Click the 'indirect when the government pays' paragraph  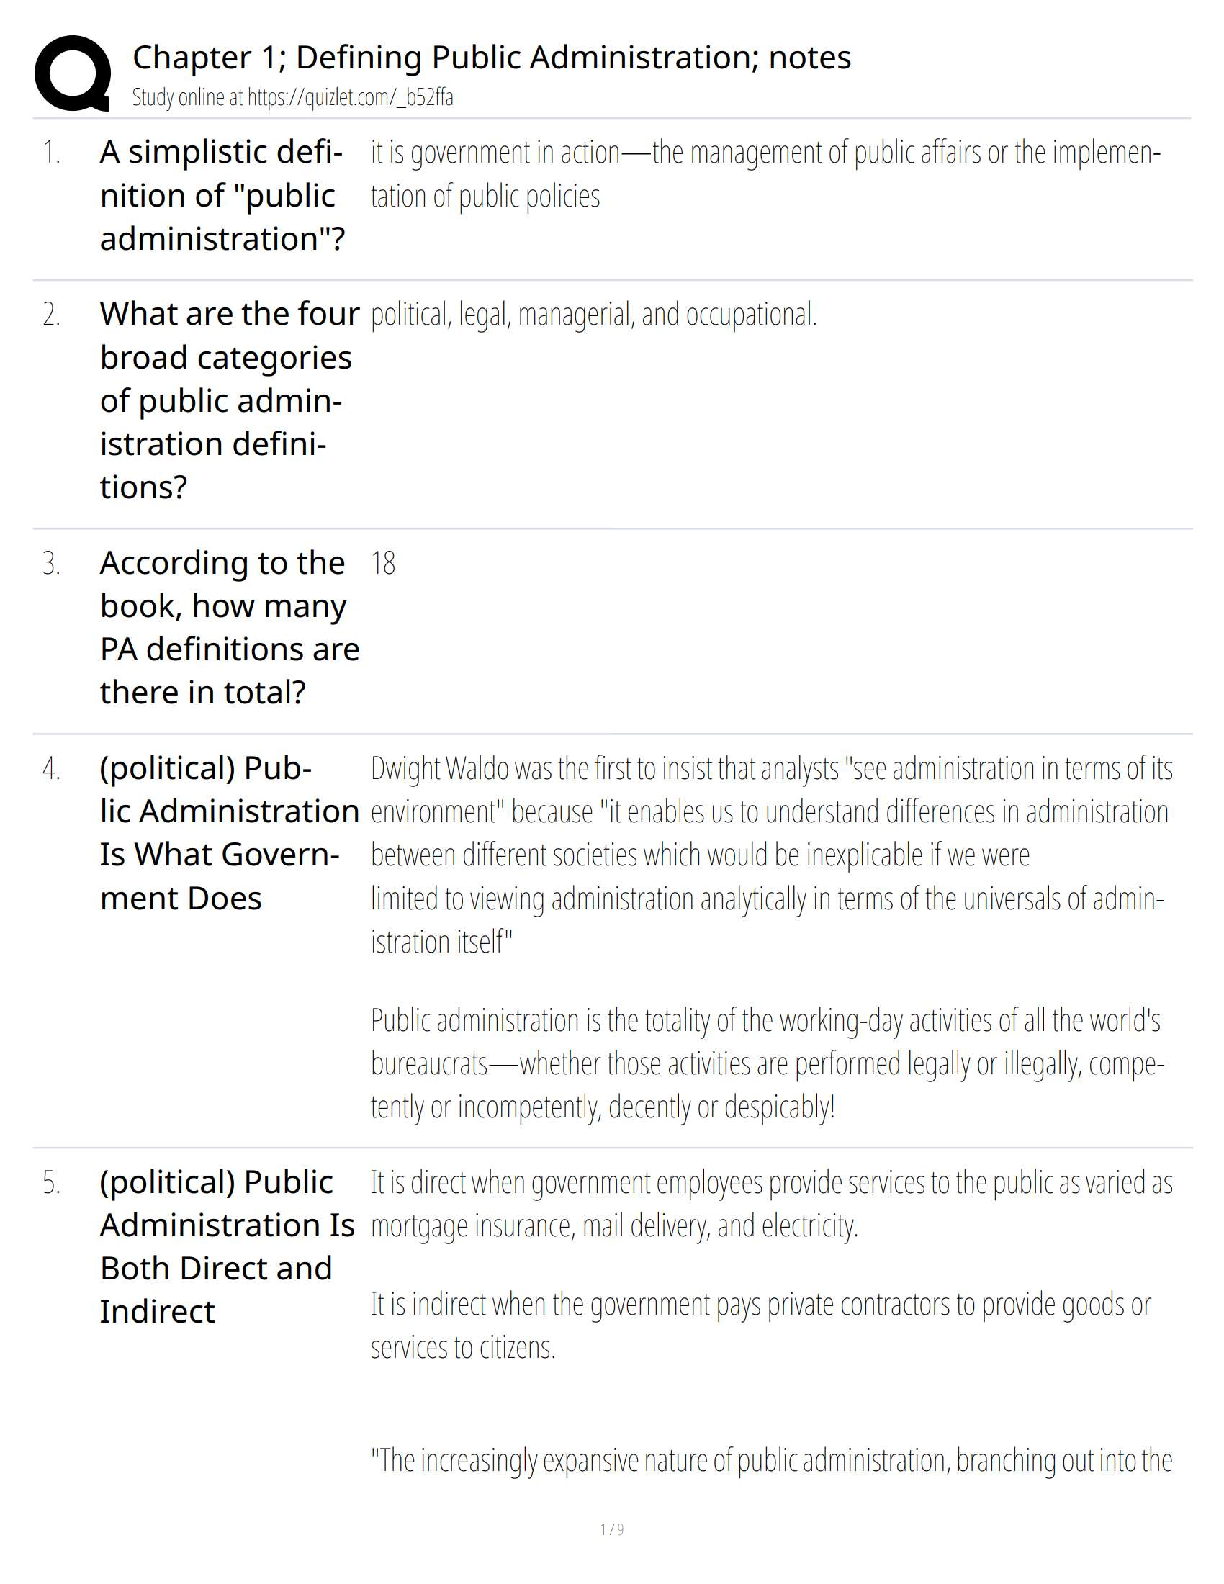(760, 1326)
